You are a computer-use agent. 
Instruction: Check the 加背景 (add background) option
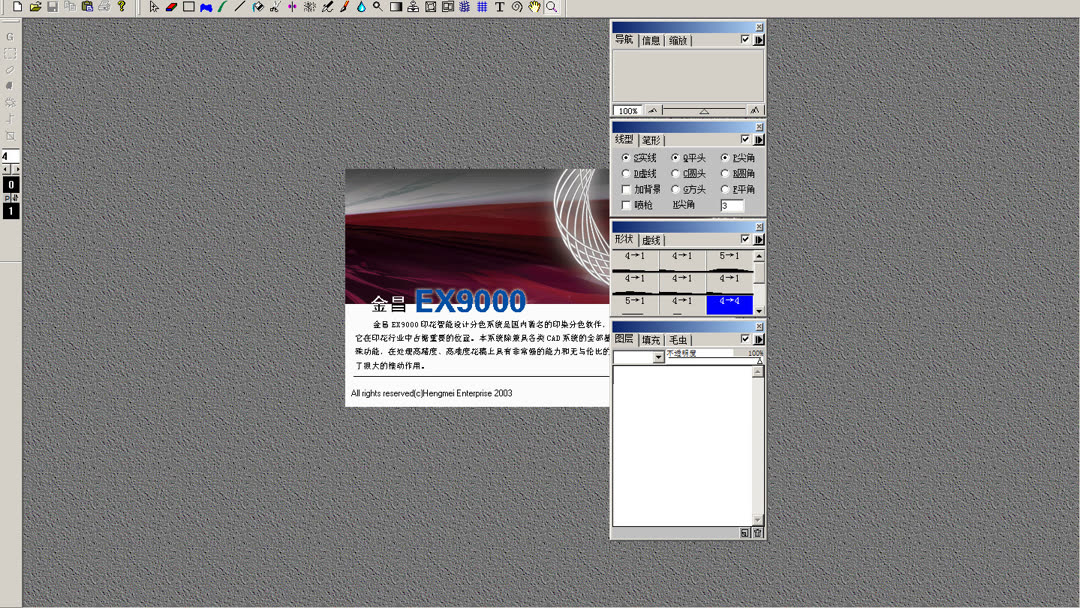point(626,189)
